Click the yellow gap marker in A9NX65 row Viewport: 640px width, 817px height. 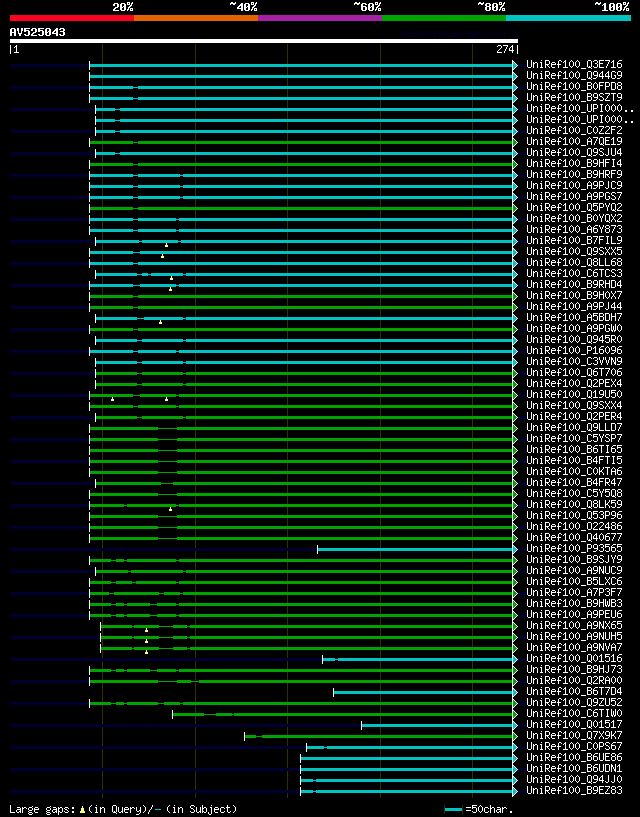[x=146, y=630]
